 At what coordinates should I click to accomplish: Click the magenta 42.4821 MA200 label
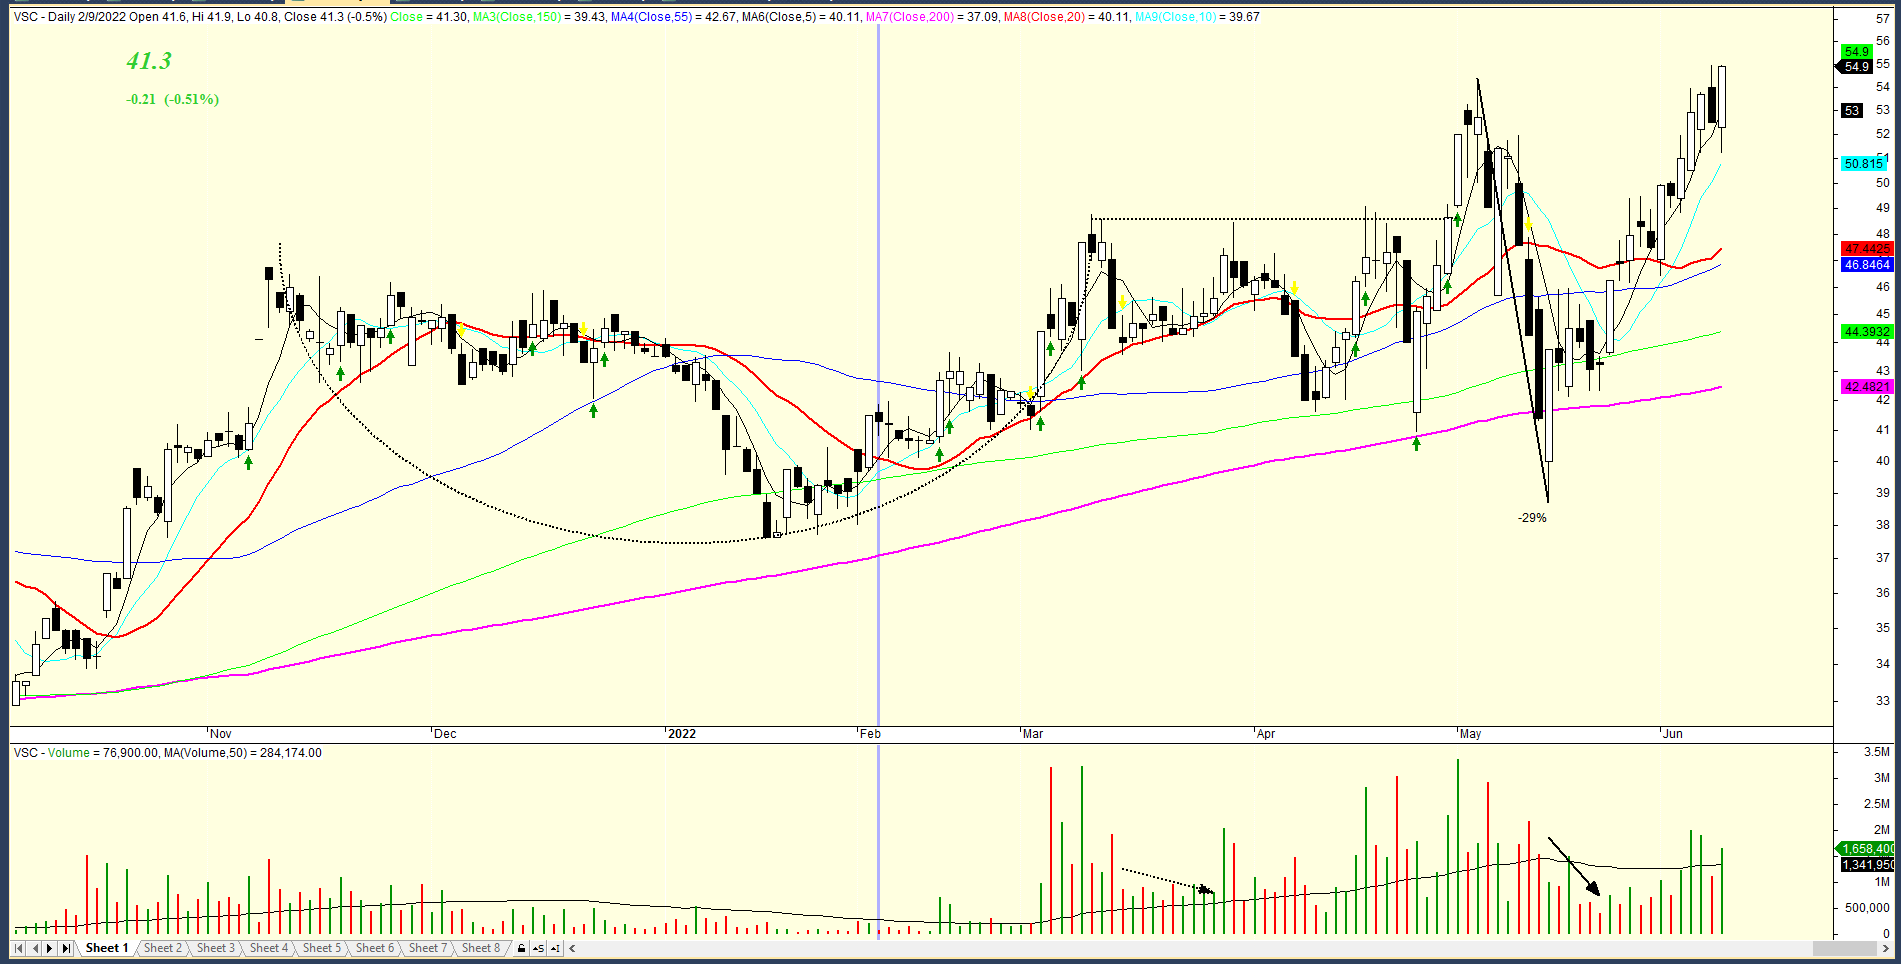point(1866,386)
